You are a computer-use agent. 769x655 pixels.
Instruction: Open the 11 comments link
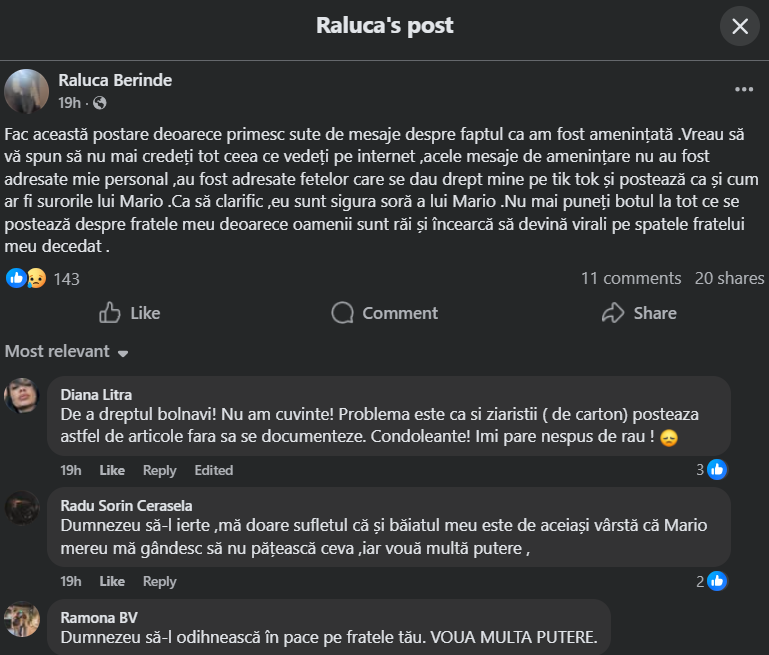(631, 279)
